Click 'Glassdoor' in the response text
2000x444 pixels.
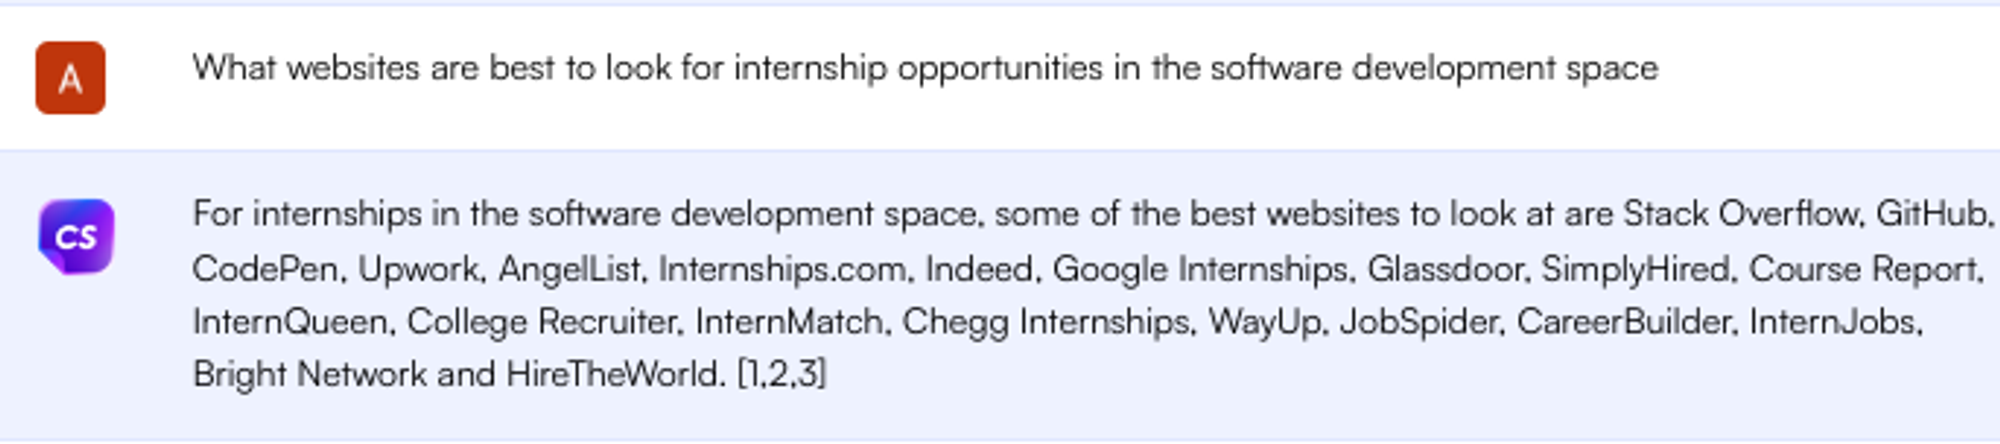1446,269
